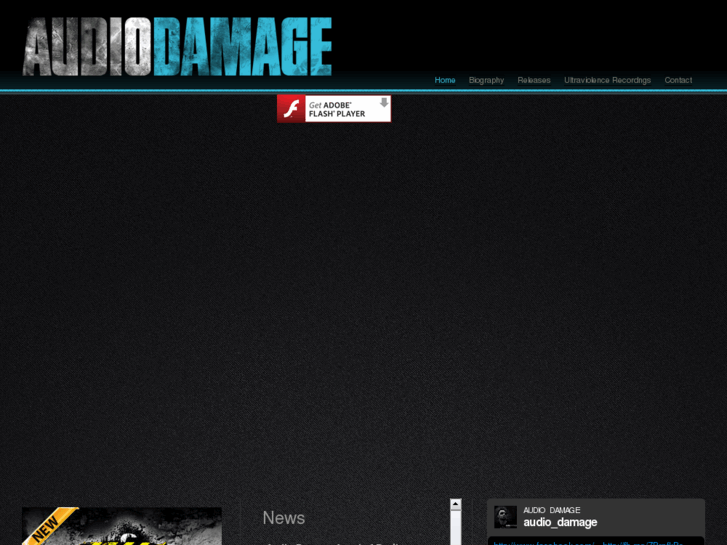This screenshot has width=727, height=545.
Task: Open the facebook link in the tweet
Action: coord(544,543)
